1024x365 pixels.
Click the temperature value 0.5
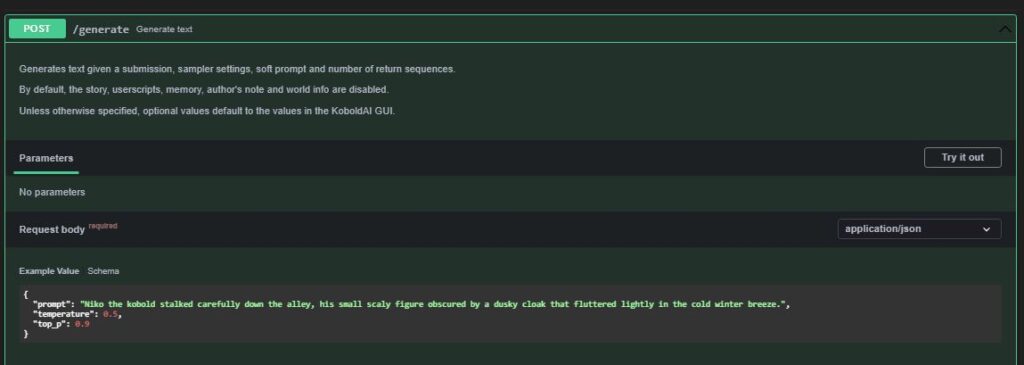[x=111, y=315]
